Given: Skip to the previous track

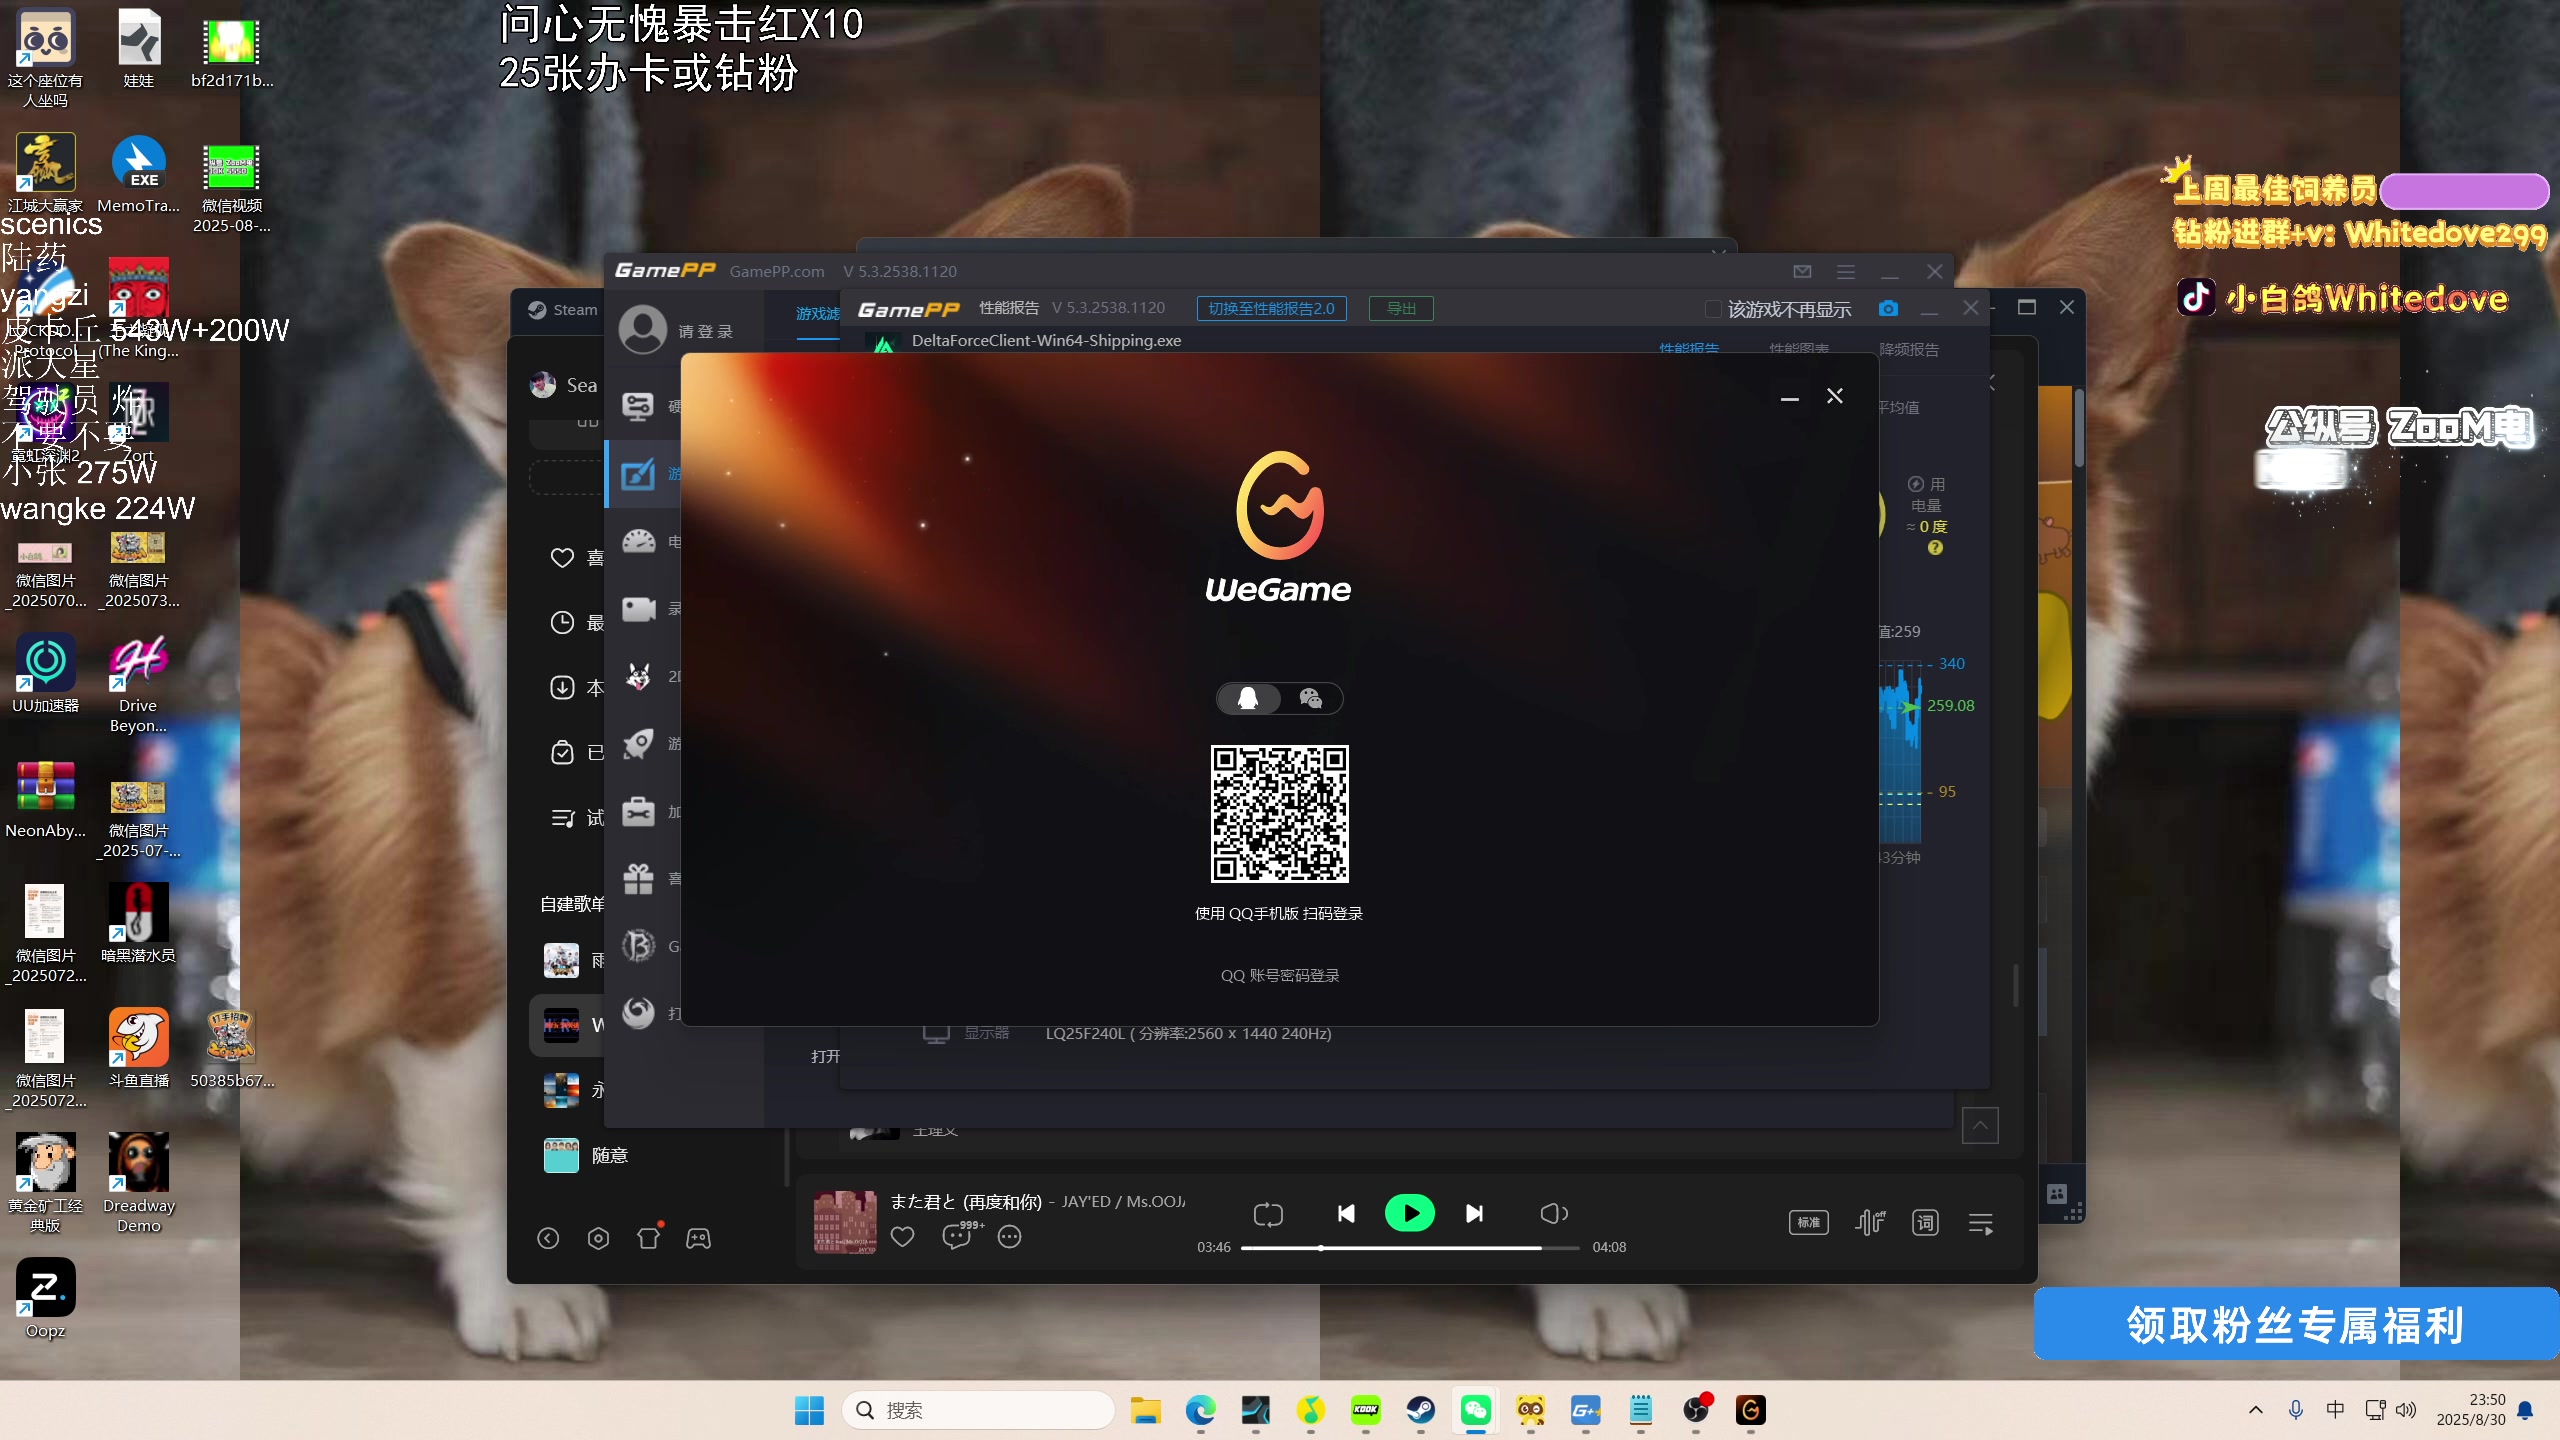Looking at the screenshot, I should [1346, 1213].
